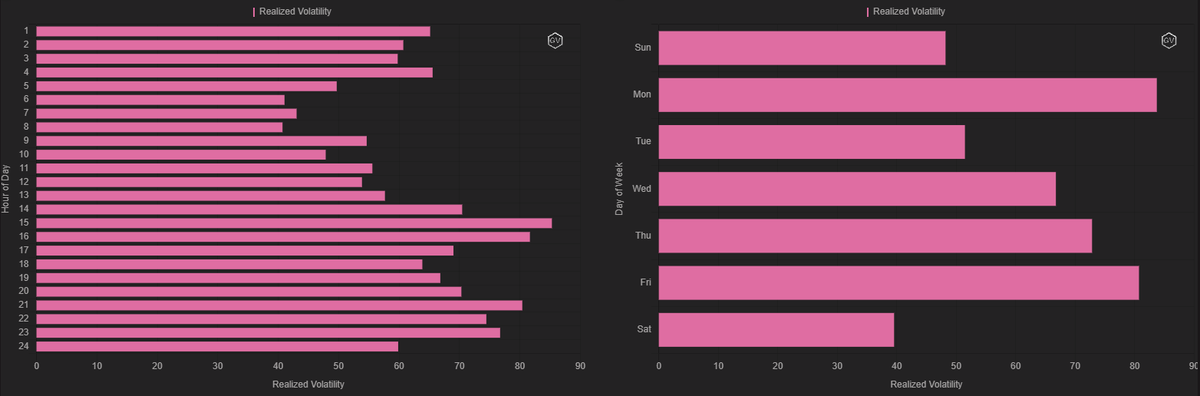Select the hour 1 volatility bar
Viewport: 1200px width, 396px height.
pos(233,31)
